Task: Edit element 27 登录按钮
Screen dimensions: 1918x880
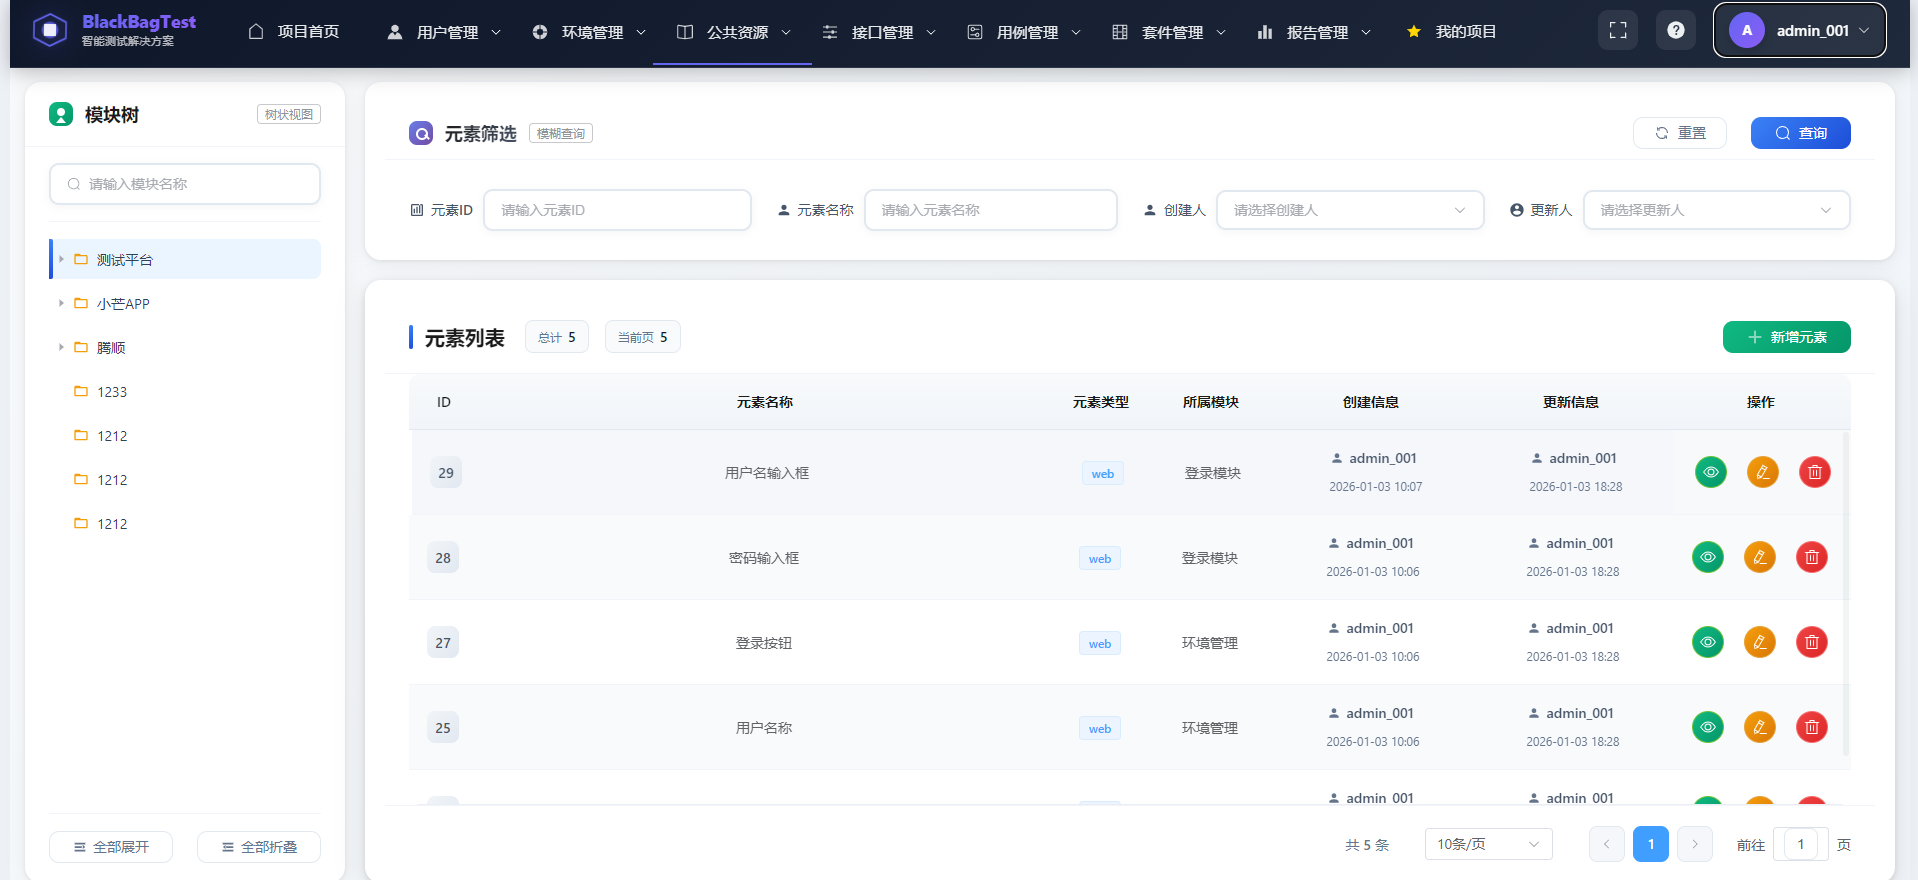Action: (1760, 642)
